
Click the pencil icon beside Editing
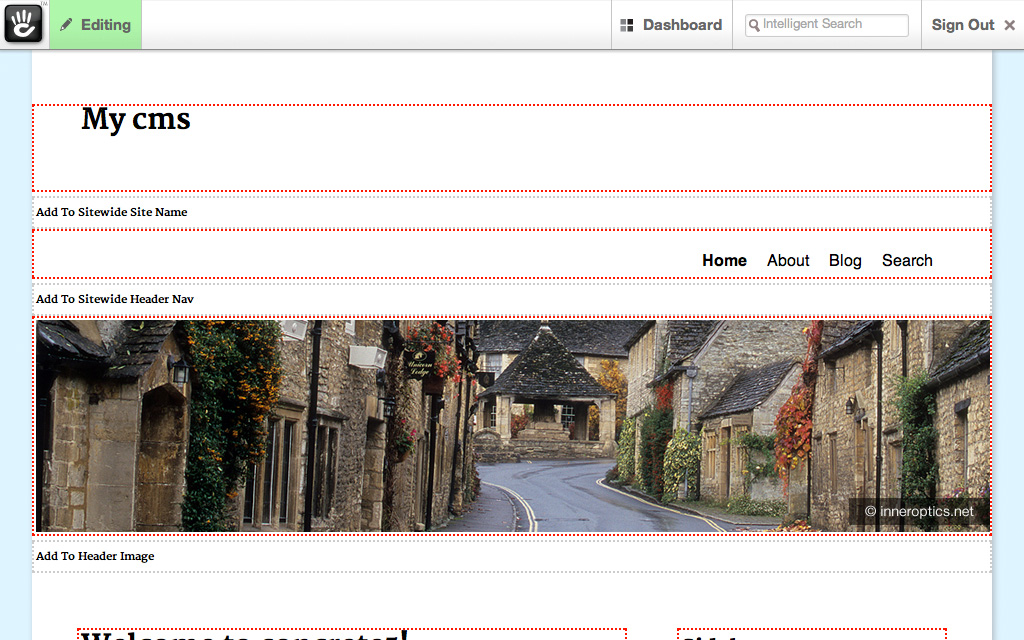[x=67, y=25]
